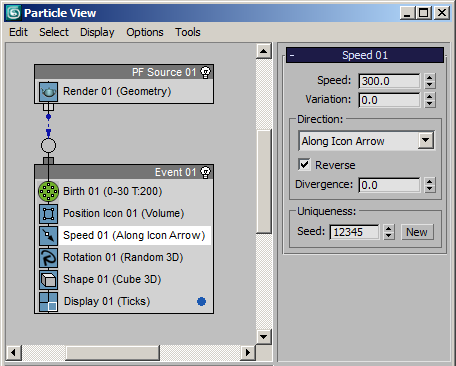This screenshot has width=456, height=366.
Task: Uncheck the Reverse checkbox
Action: [304, 165]
